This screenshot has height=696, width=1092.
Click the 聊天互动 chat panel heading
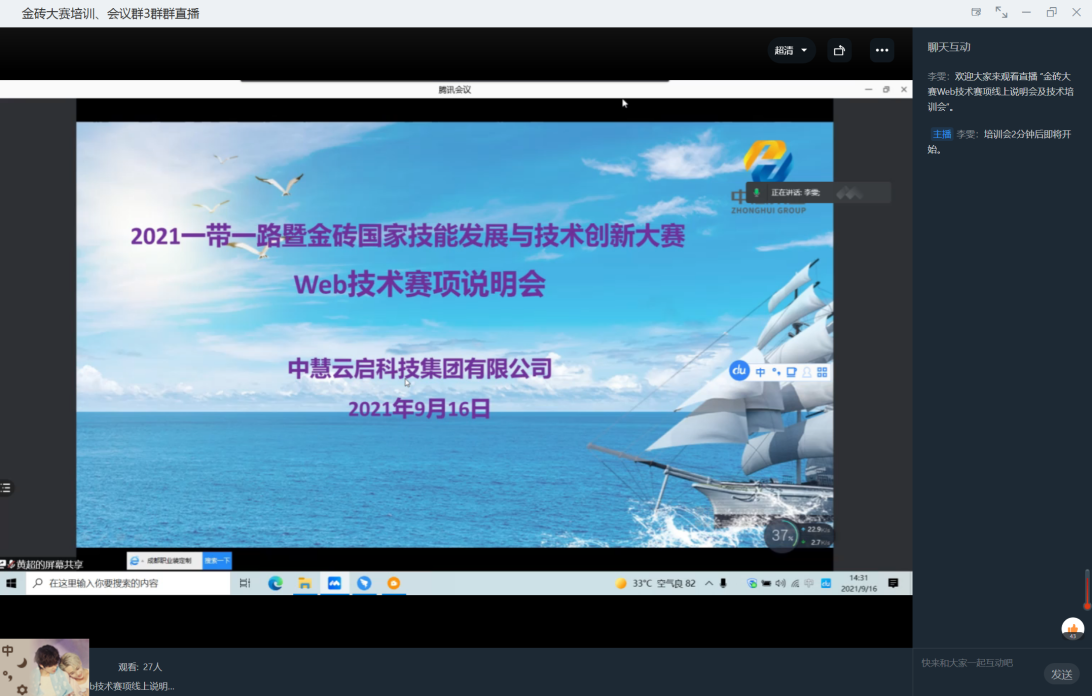click(949, 47)
